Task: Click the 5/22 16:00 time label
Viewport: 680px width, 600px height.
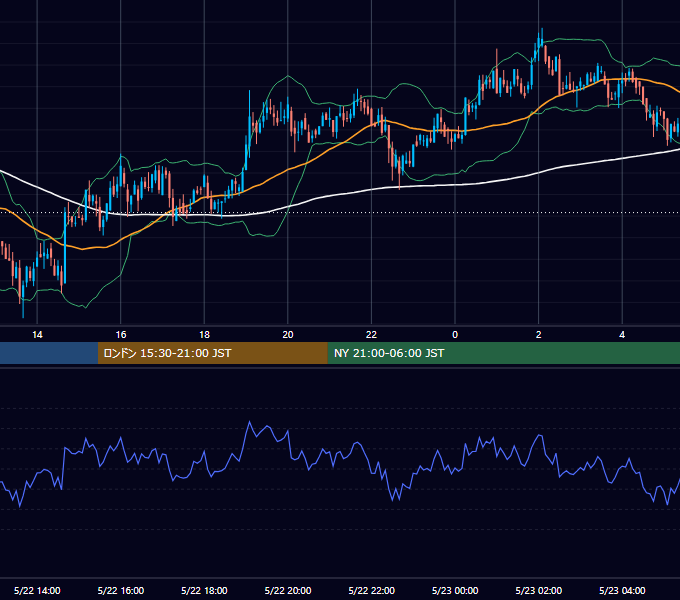Action: click(x=121, y=590)
